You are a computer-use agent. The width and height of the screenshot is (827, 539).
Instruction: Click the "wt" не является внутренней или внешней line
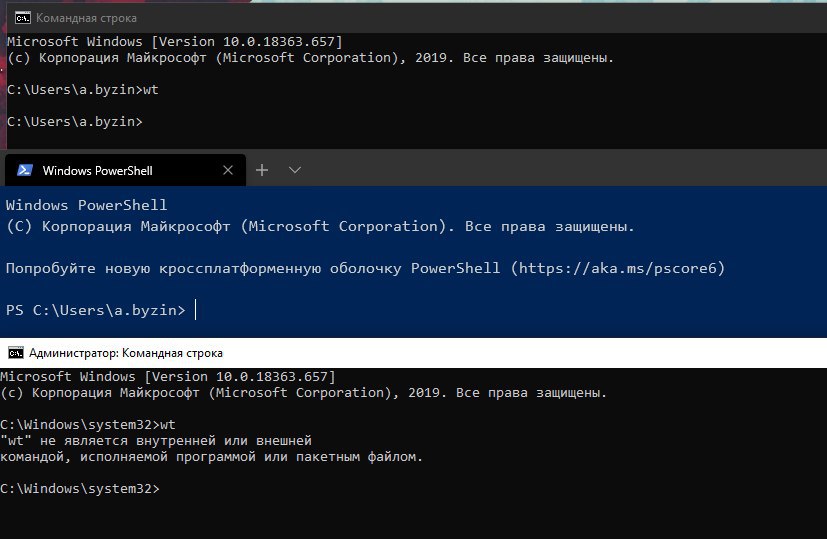coord(156,441)
